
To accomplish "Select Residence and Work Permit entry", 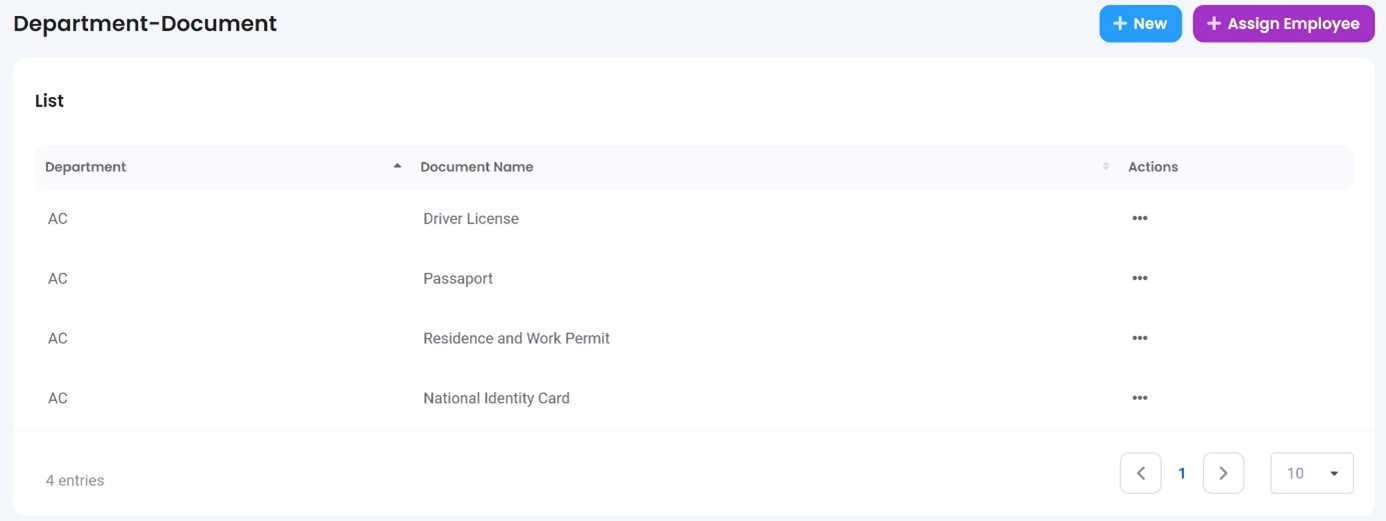I will pyautogui.click(x=516, y=338).
